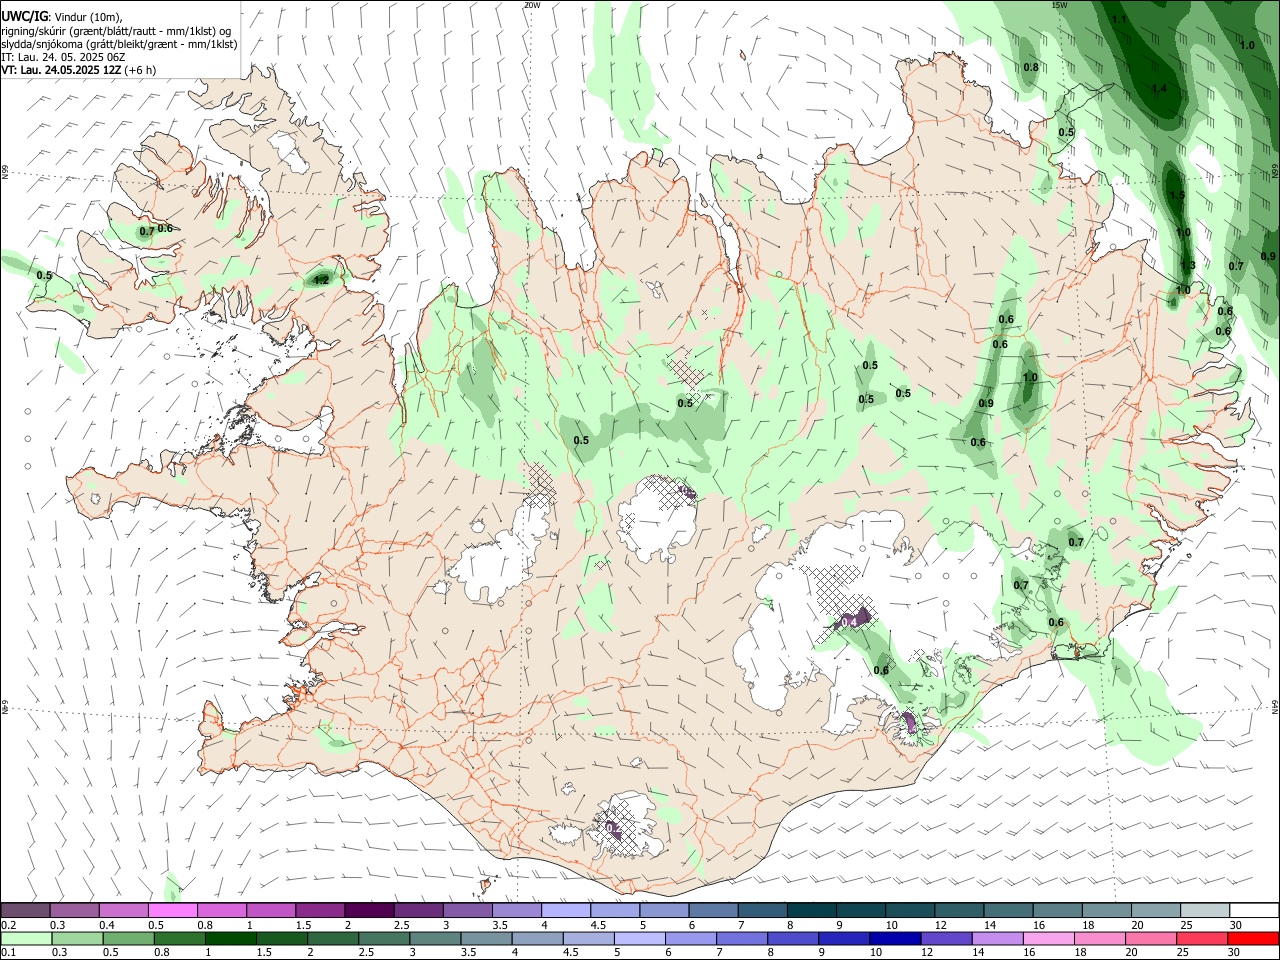Click the '1.3' precipitation value on the map
The width and height of the screenshot is (1280, 960).
[1188, 265]
